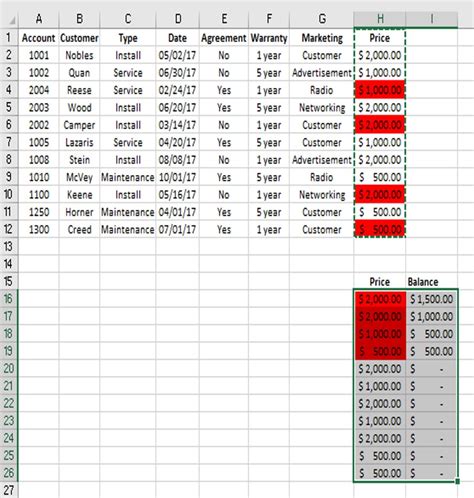474x498 pixels.
Task: Select date cell 08/08/17
Action: 178,160
